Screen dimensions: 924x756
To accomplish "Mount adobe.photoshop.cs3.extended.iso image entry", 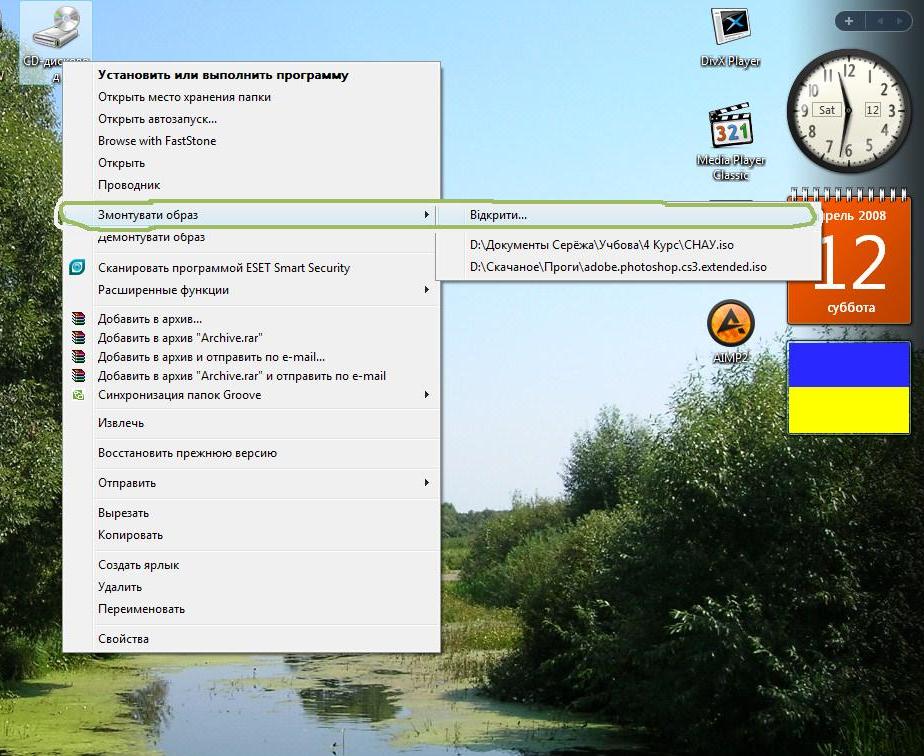I will click(618, 267).
